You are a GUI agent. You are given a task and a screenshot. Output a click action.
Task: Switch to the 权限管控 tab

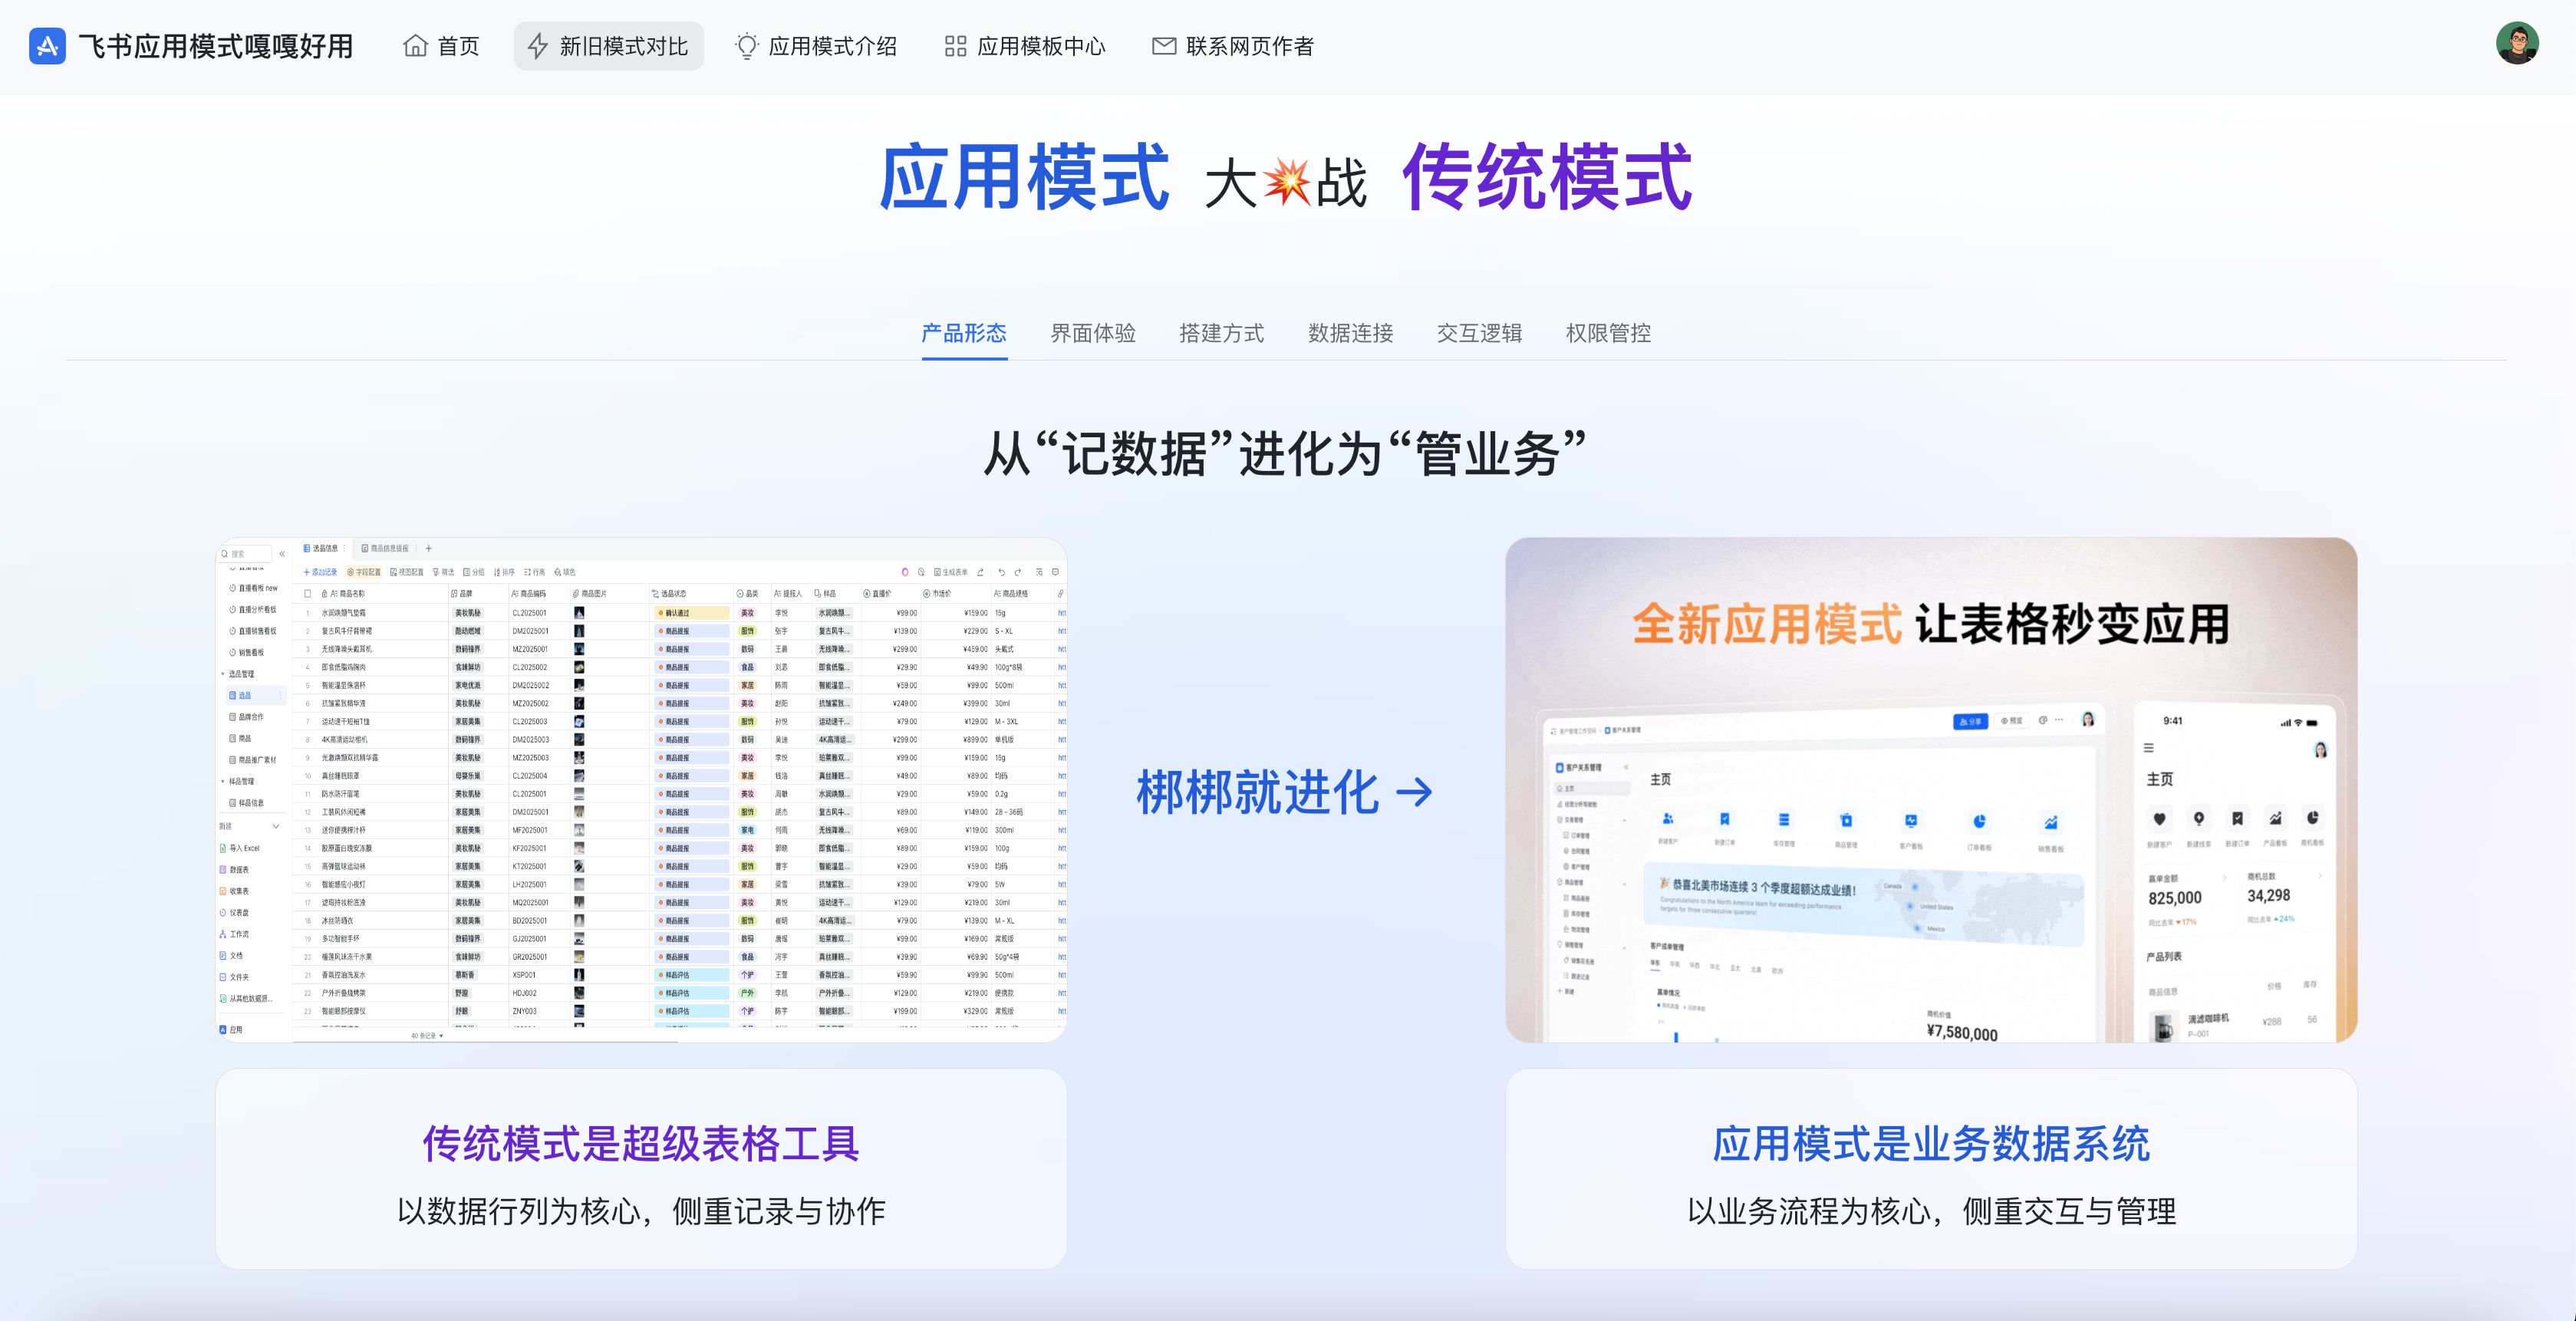click(1608, 333)
